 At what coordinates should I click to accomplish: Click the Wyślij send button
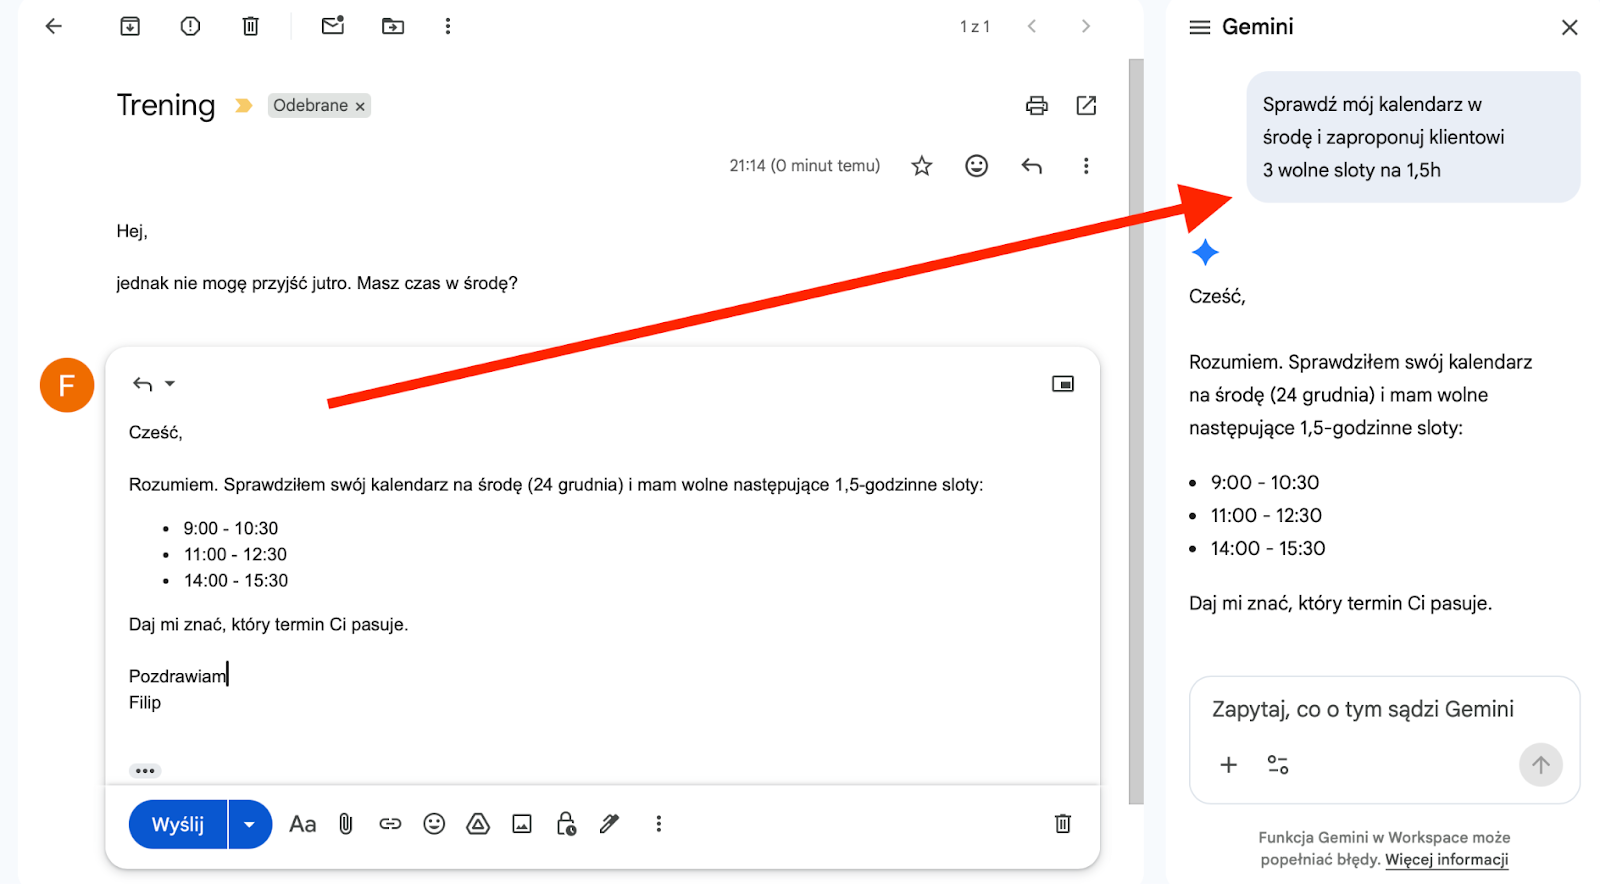178,824
